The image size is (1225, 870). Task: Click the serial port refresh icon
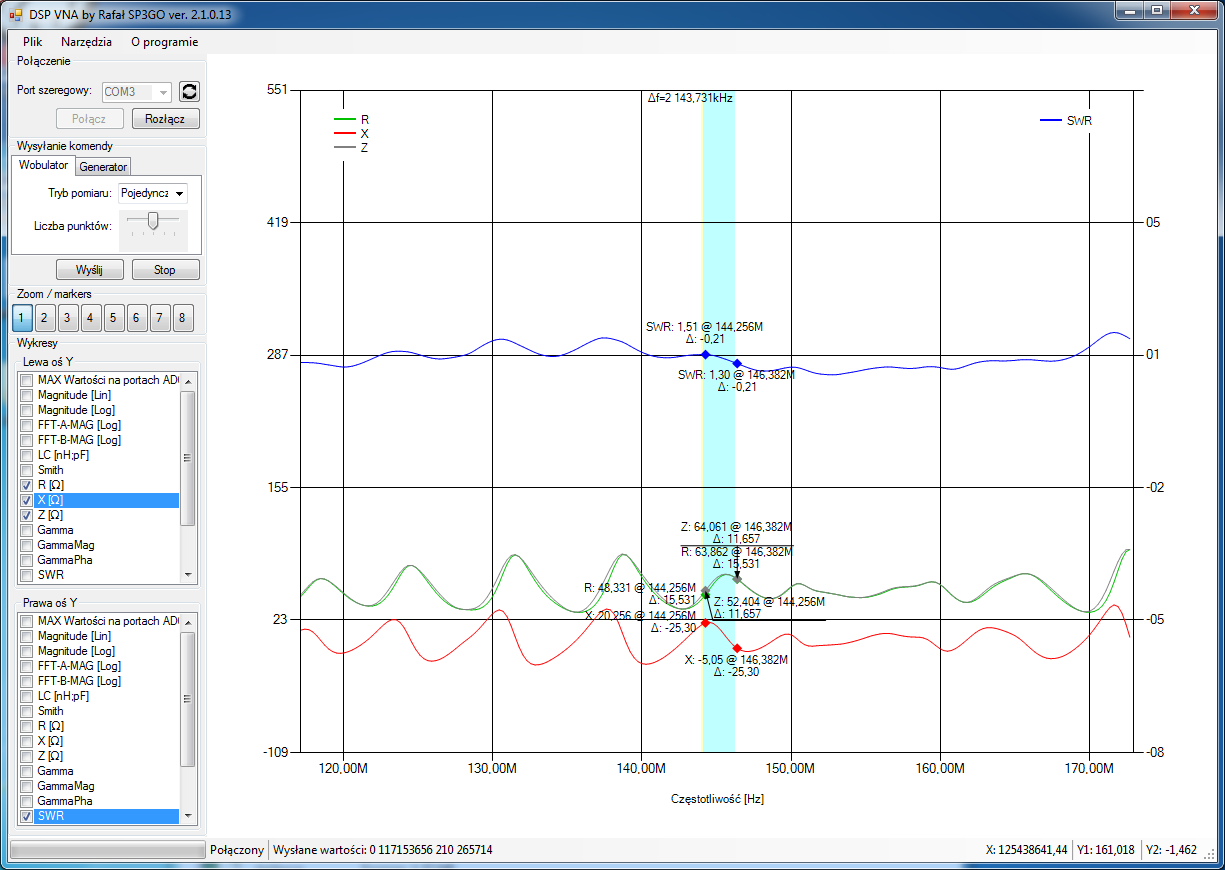pyautogui.click(x=189, y=92)
